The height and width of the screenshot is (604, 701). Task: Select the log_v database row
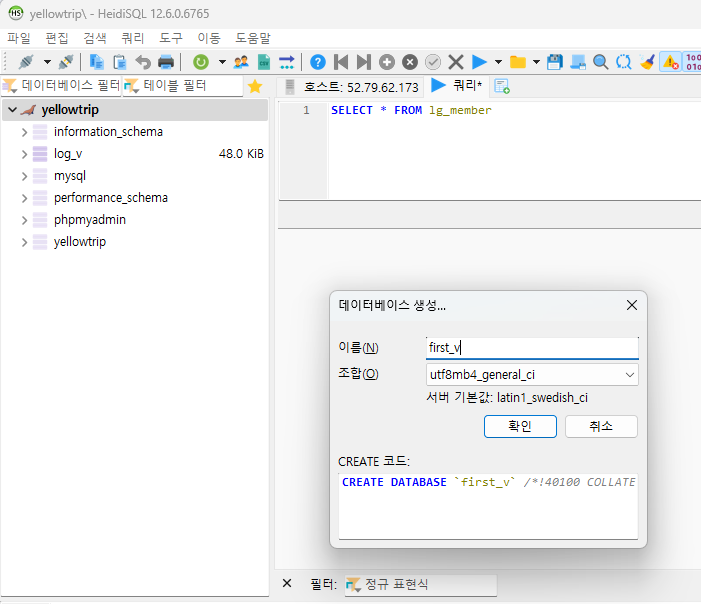coord(135,154)
